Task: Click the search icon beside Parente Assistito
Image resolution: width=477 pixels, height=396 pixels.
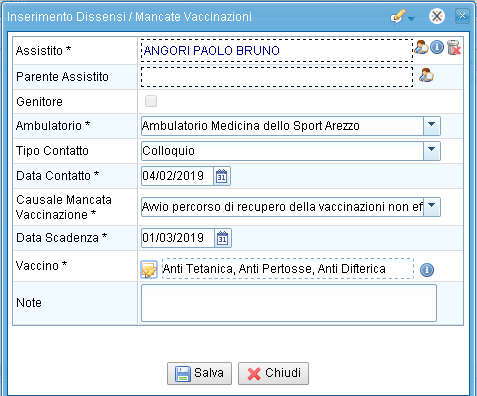Action: (426, 75)
